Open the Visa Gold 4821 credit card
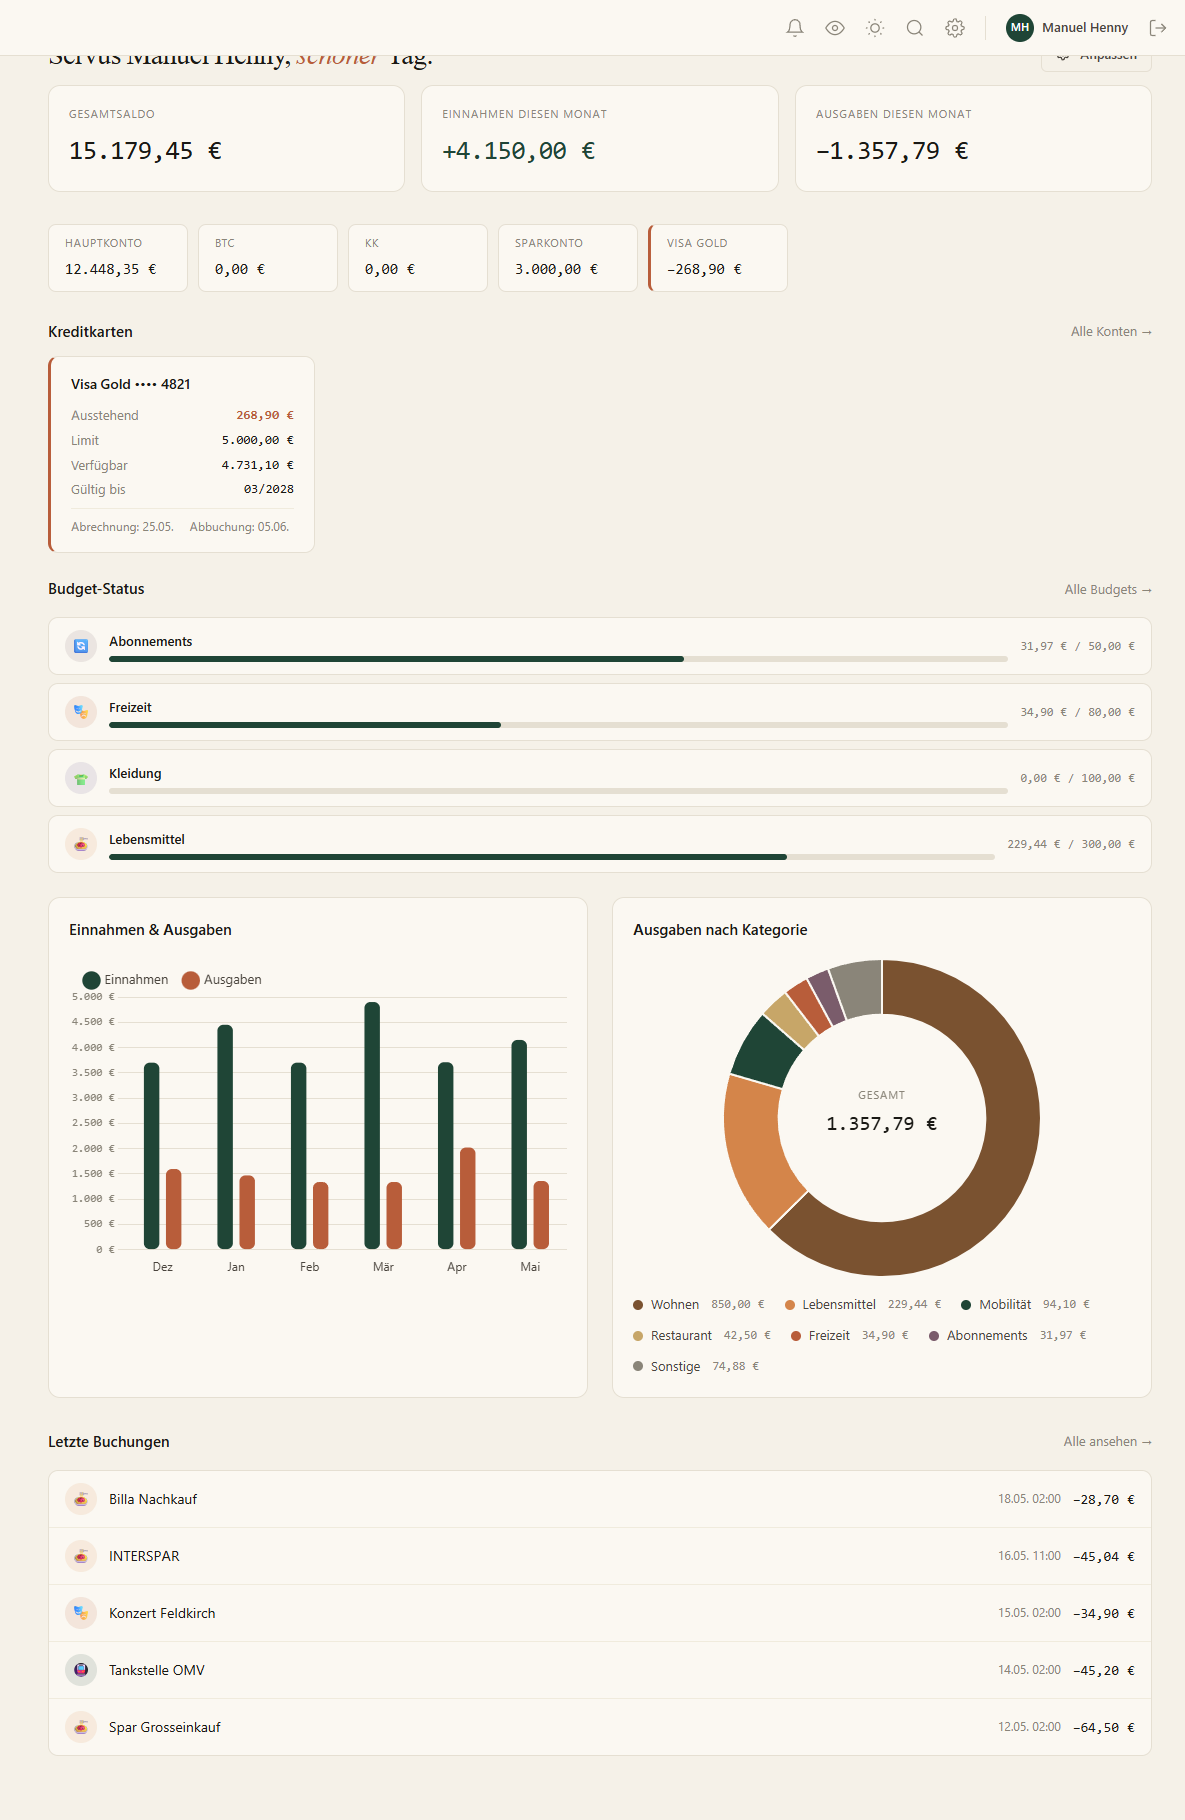The height and width of the screenshot is (1820, 1185). (181, 454)
